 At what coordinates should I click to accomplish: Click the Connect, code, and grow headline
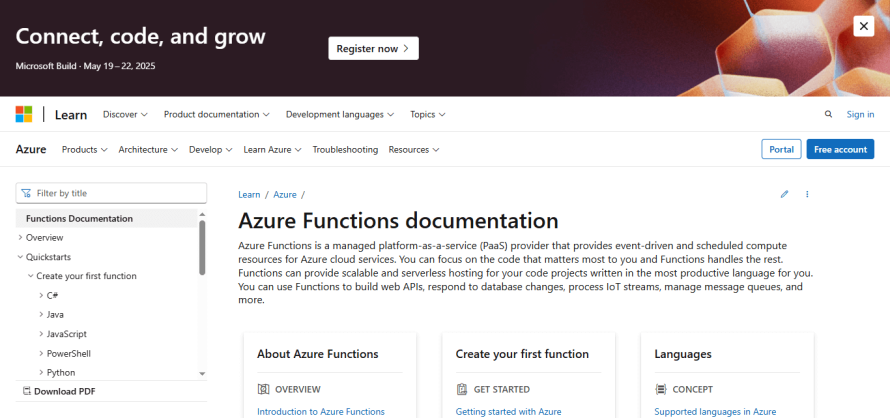pyautogui.click(x=140, y=36)
